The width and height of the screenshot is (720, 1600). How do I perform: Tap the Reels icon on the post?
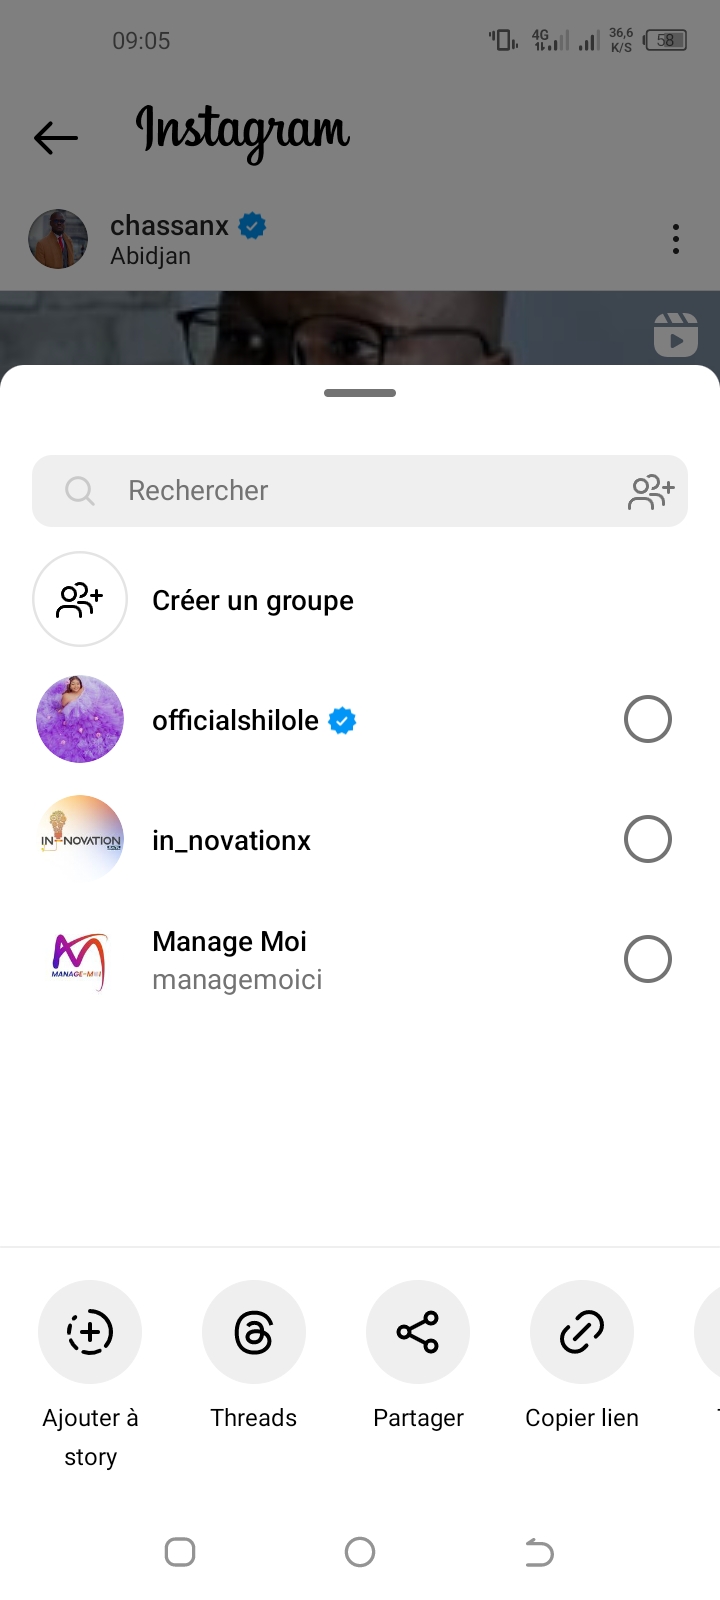click(x=676, y=335)
